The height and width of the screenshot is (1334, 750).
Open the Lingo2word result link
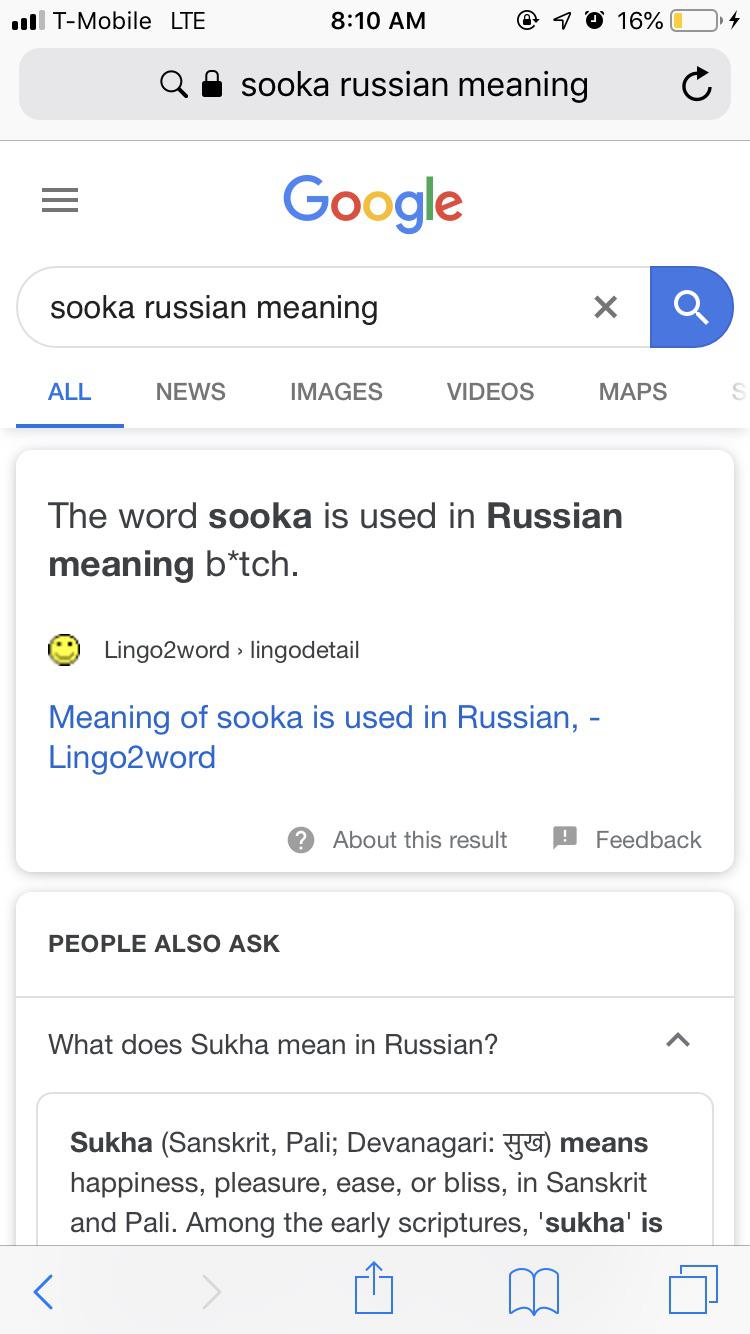(322, 737)
